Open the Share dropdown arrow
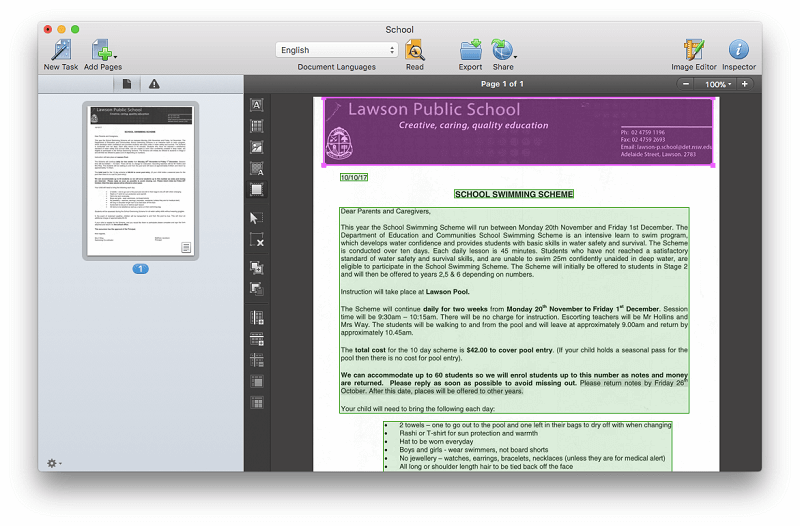 click(x=516, y=57)
